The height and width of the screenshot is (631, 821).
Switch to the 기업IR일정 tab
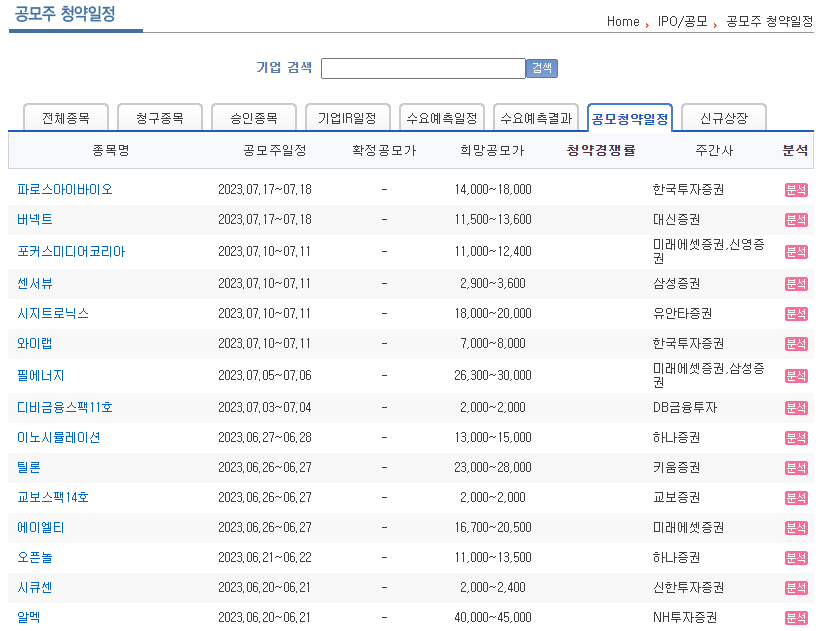(x=349, y=116)
